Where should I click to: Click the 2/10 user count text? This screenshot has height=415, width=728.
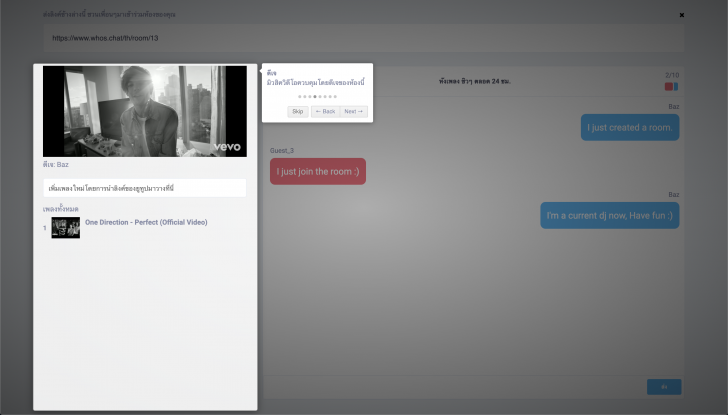tap(672, 75)
